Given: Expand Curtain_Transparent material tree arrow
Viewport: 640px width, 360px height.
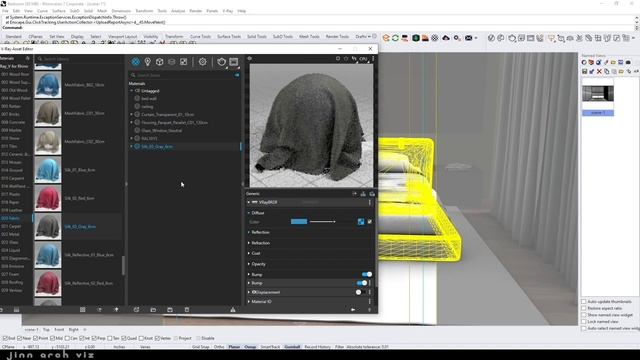Looking at the screenshot, I should point(131,114).
